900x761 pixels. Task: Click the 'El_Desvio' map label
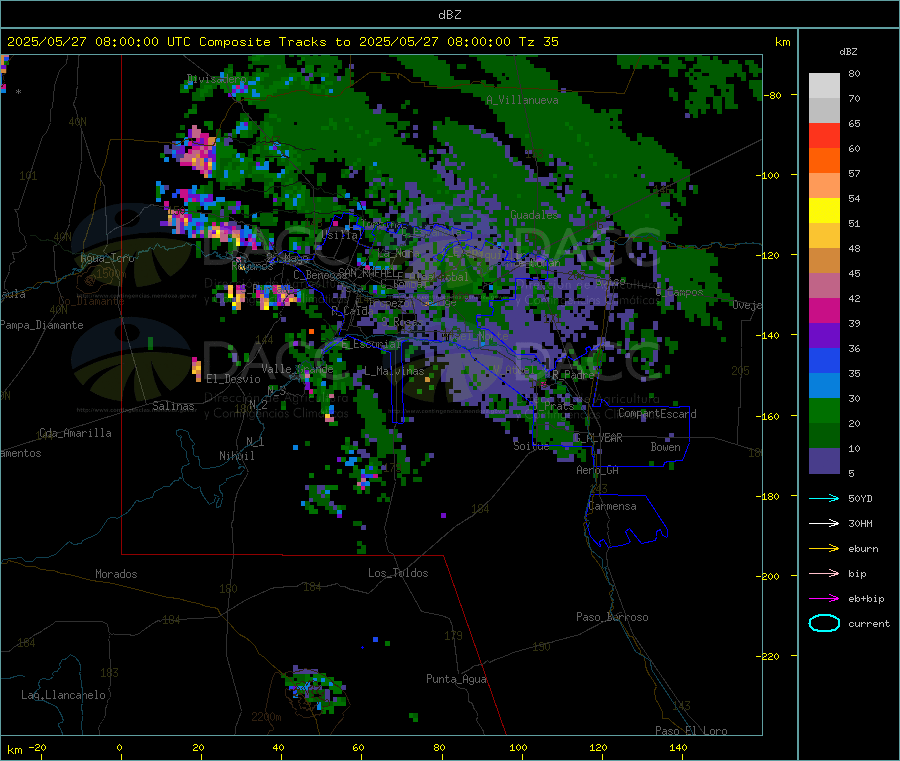[233, 379]
